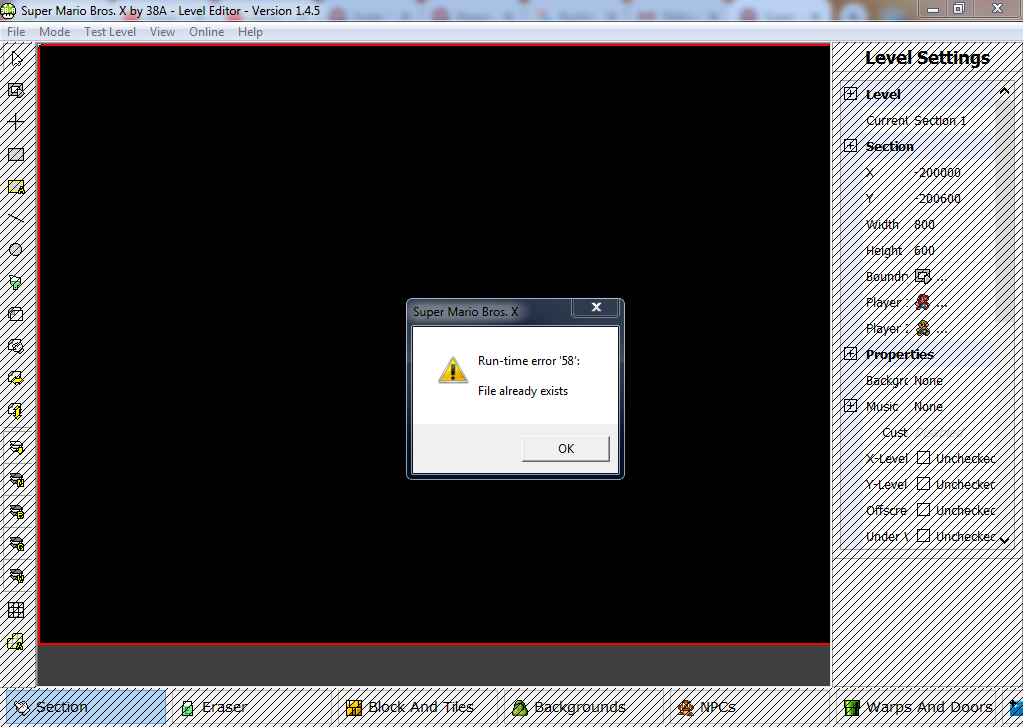Click the Current Section 1 row
This screenshot has height=727, width=1023.
tap(916, 120)
